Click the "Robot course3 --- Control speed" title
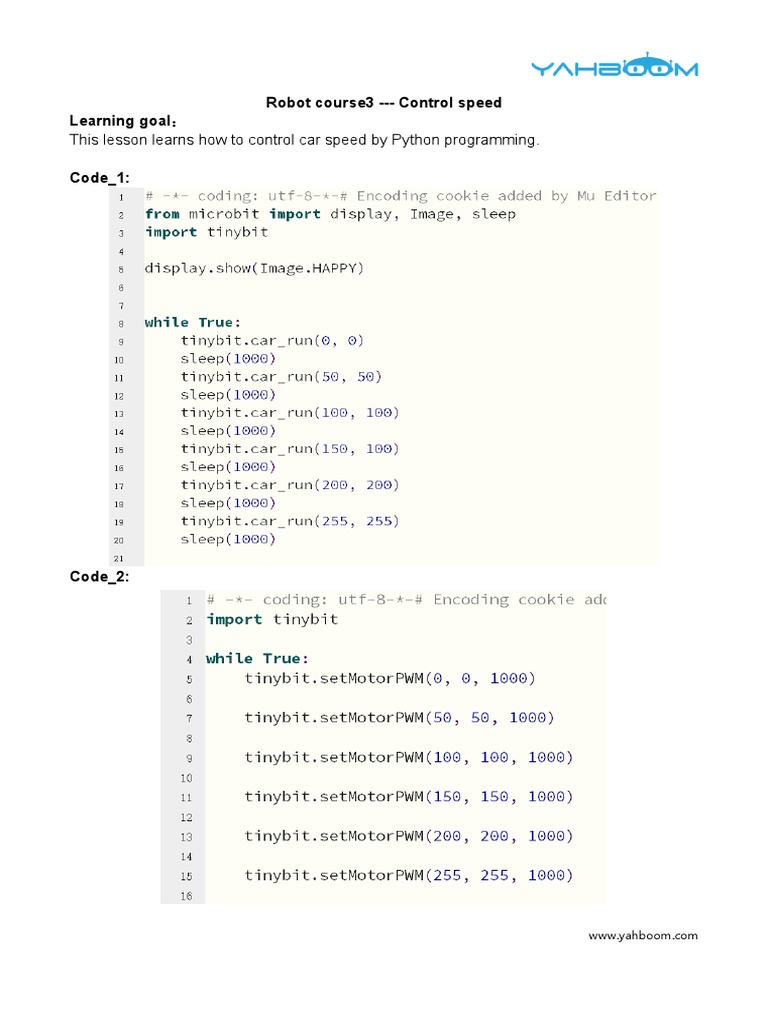Image resolution: width=768 pixels, height=1024 pixels. coord(383,102)
